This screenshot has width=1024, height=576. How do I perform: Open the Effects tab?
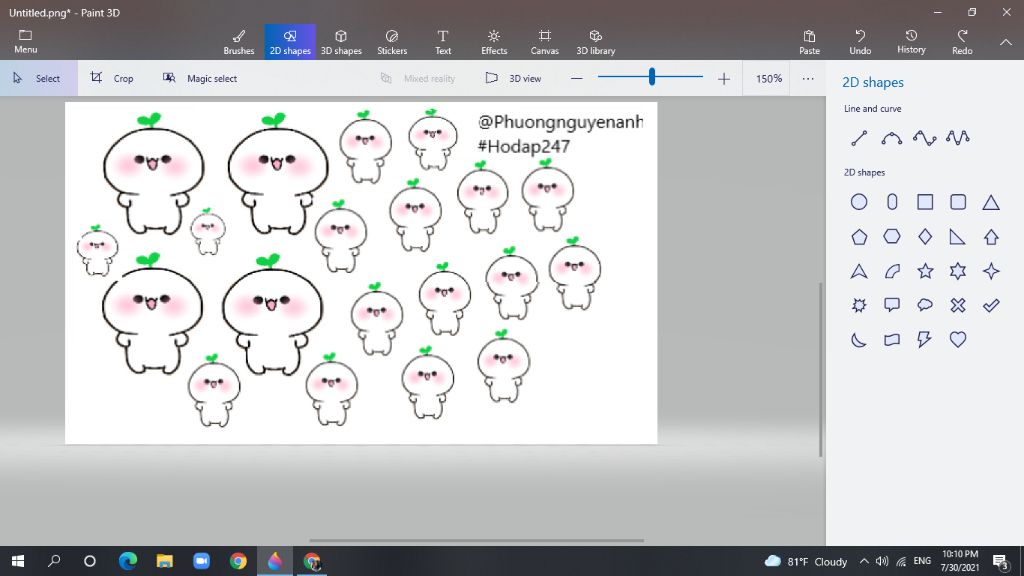click(494, 42)
